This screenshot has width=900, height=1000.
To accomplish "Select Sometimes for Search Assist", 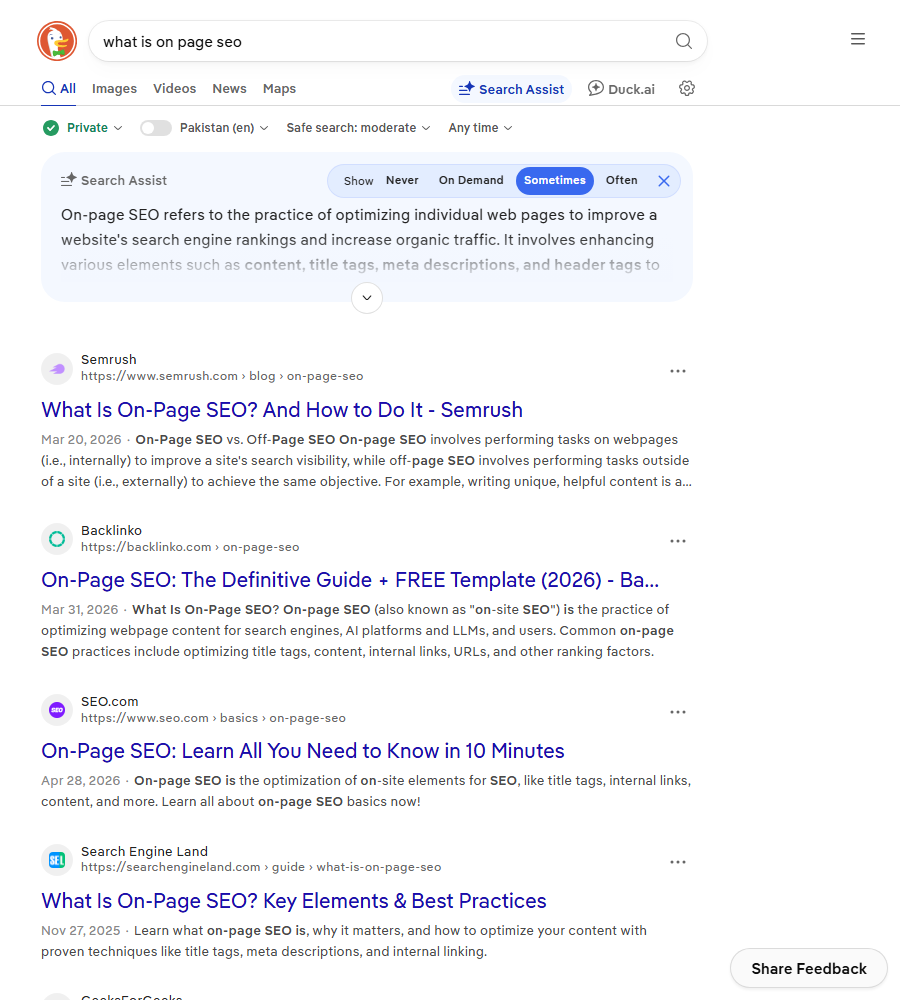I will (x=554, y=180).
